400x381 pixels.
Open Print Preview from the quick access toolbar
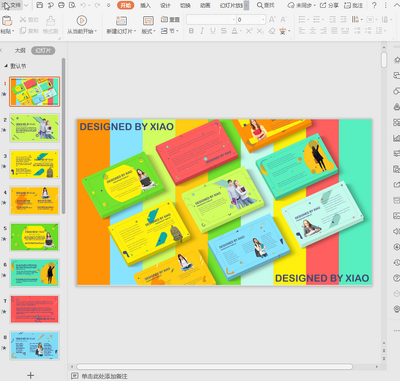click(x=72, y=5)
